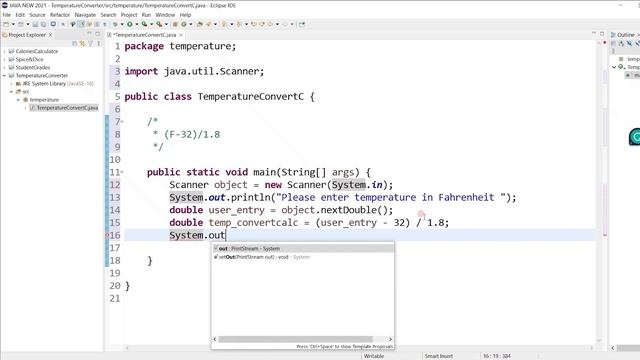Viewport: 640px width, 360px height.
Task: Collapse the main method fold on line 11
Action: tap(122, 172)
